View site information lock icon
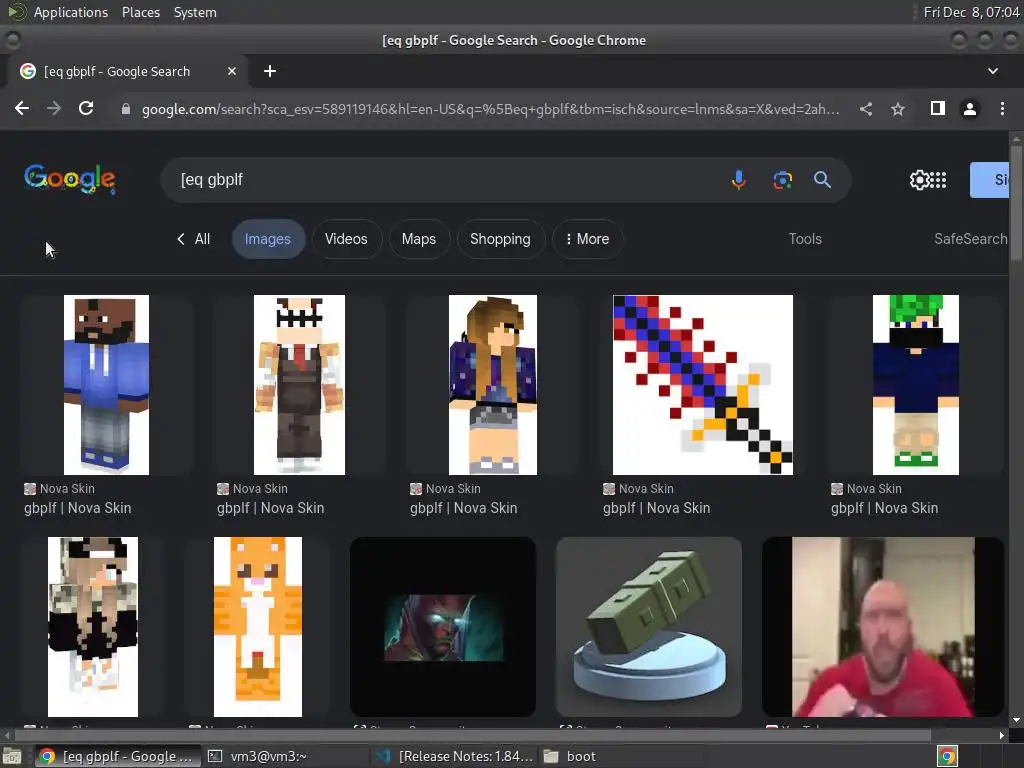The width and height of the screenshot is (1024, 768). [126, 109]
